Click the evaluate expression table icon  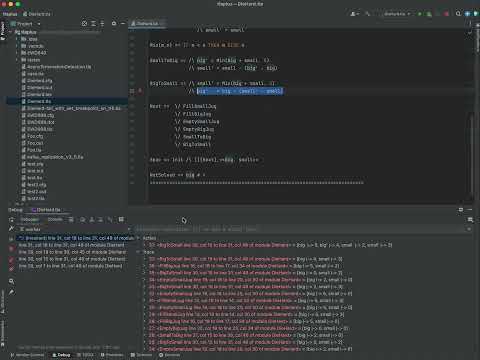click(x=121, y=219)
